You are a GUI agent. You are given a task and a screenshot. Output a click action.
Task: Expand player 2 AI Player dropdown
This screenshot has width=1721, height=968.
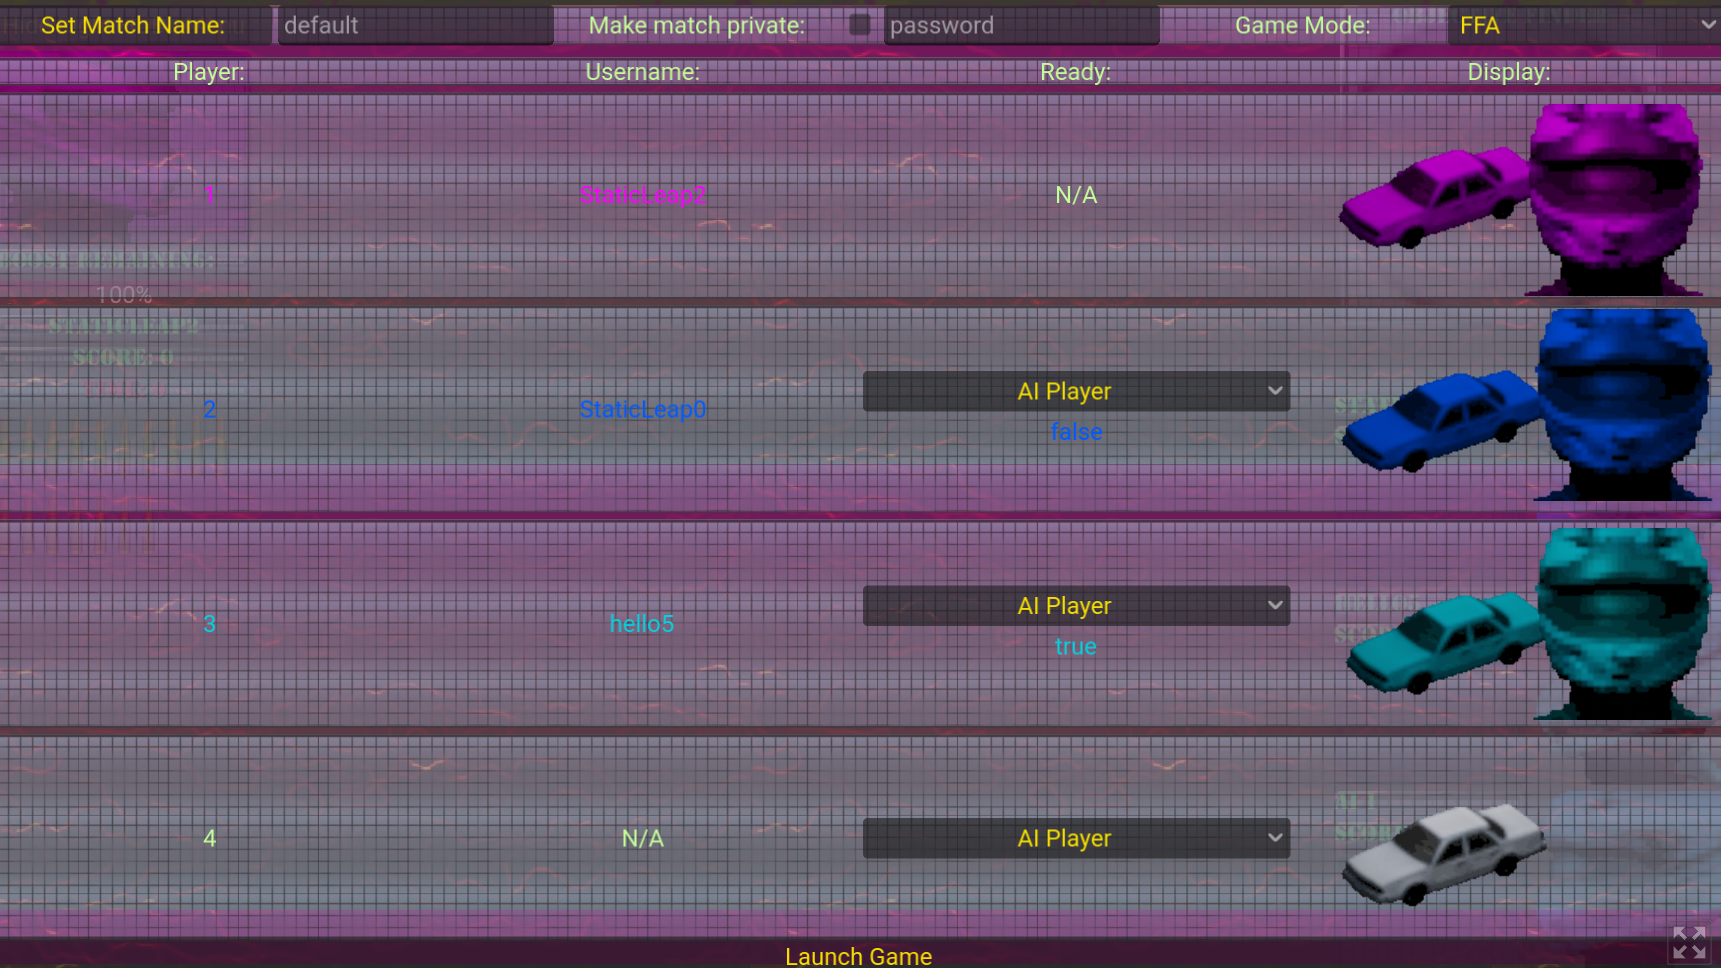pos(1076,391)
